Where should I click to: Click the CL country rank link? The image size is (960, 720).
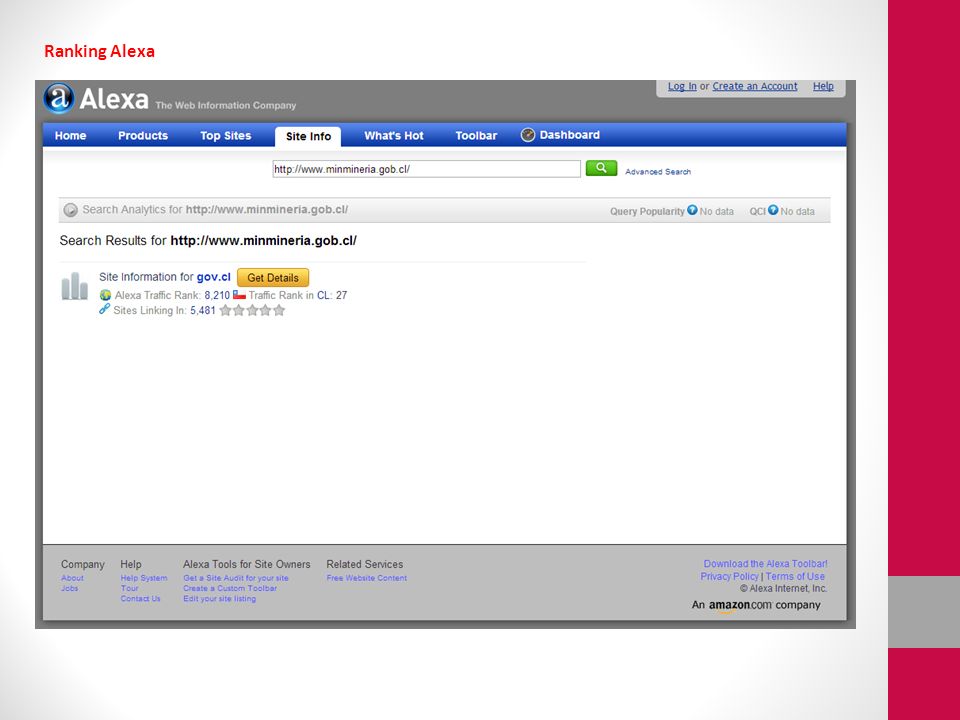click(x=323, y=295)
